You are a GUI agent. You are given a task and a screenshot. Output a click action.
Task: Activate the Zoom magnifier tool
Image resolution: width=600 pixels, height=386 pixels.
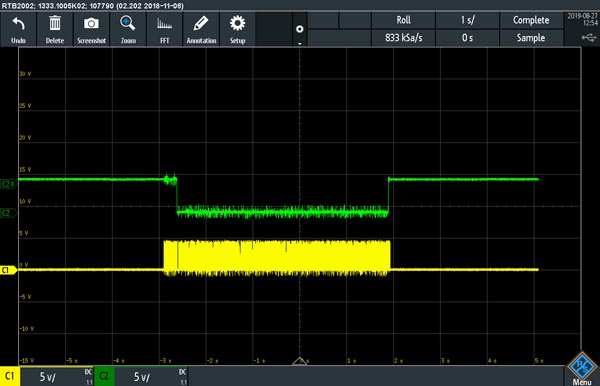point(128,29)
